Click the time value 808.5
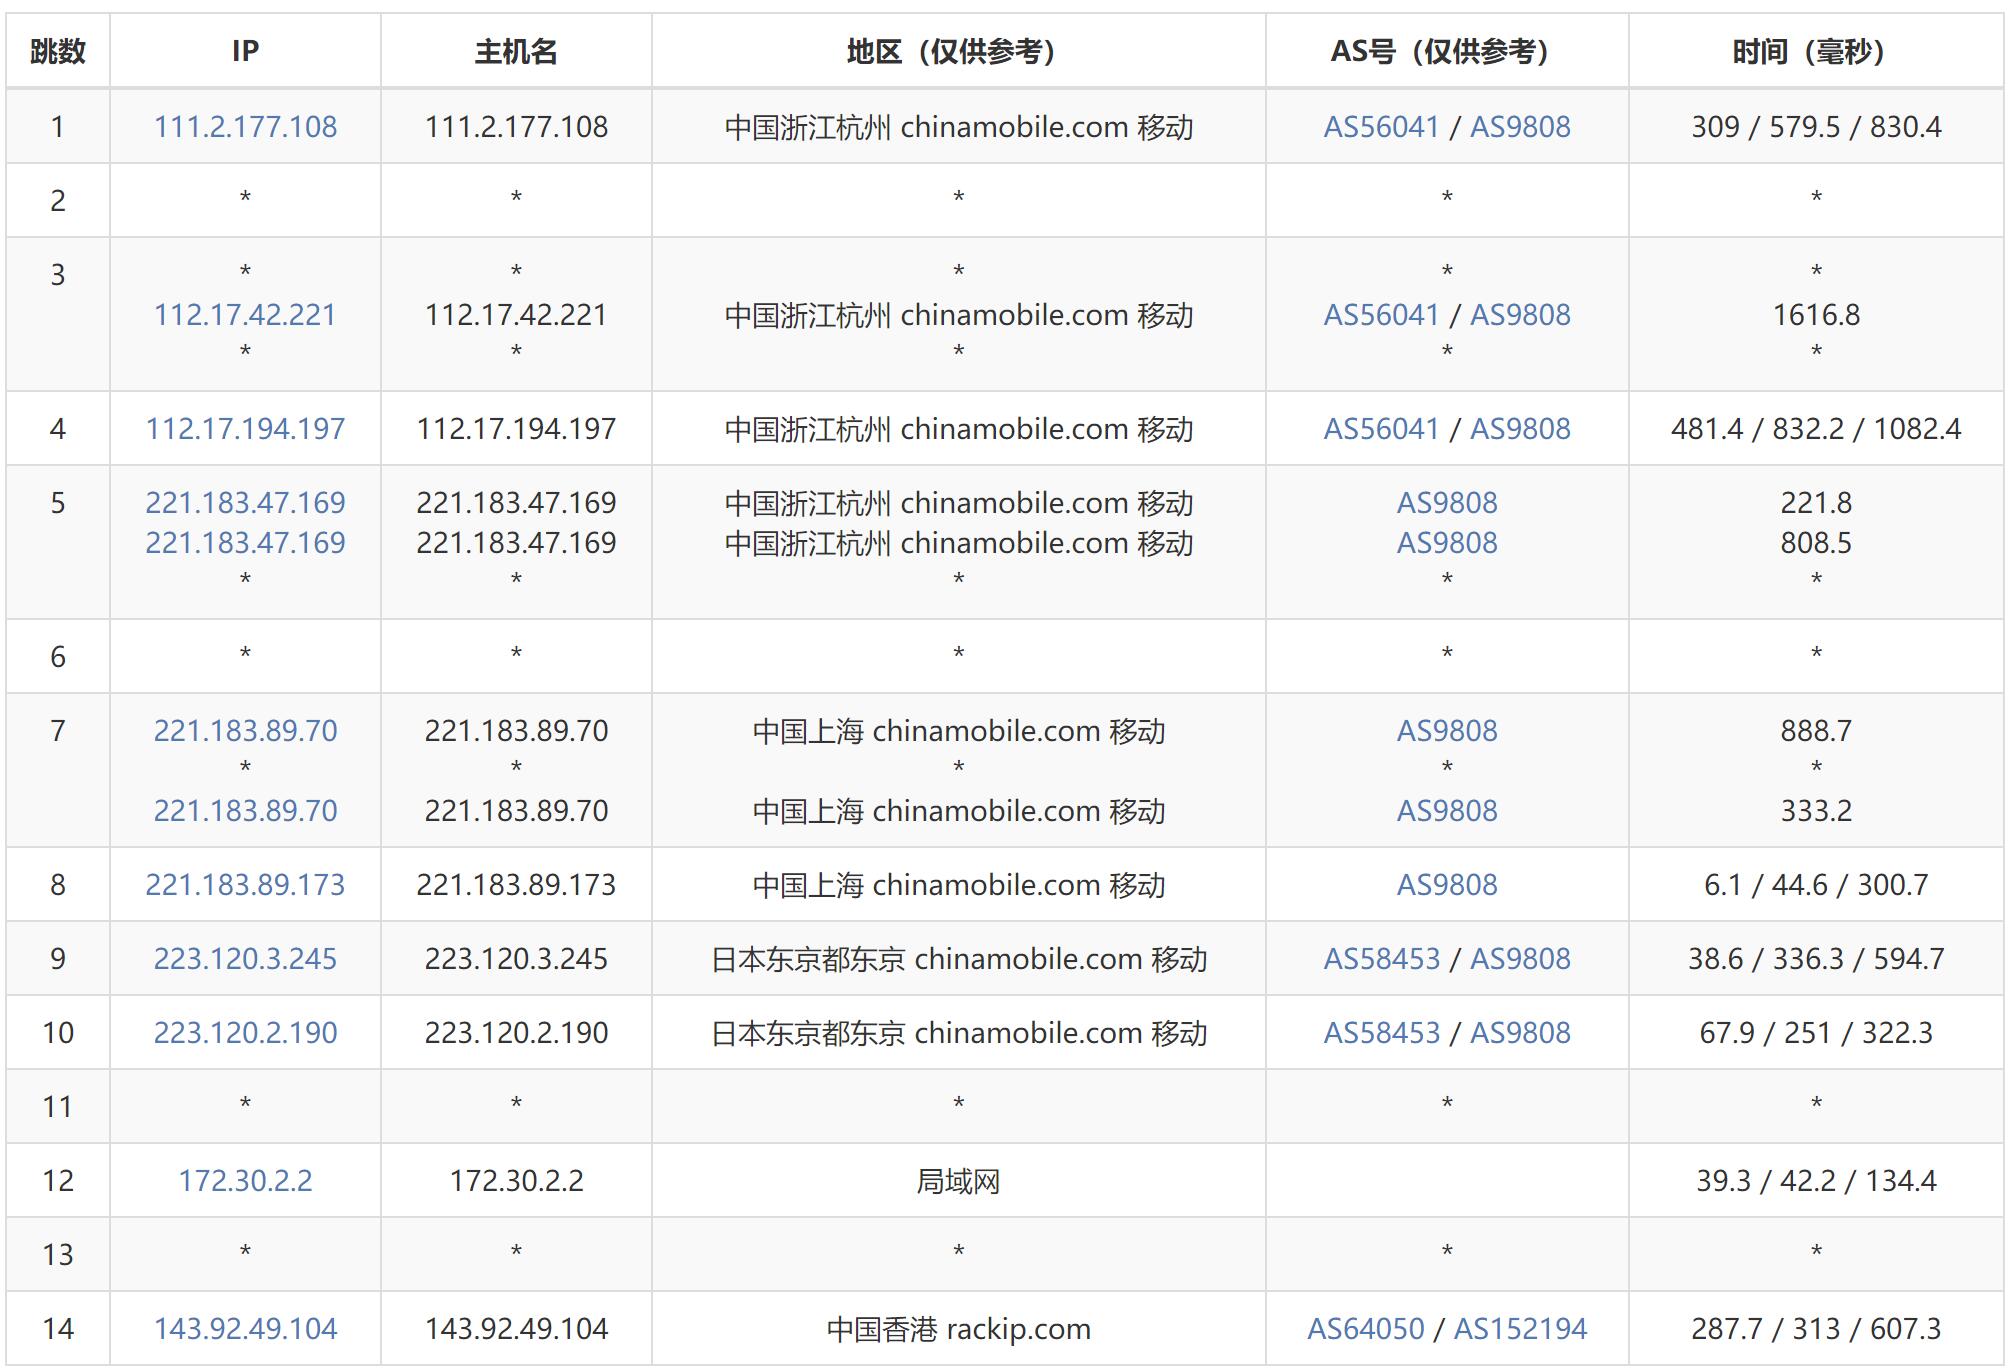Viewport: 2012px width, 1372px height. (1816, 543)
